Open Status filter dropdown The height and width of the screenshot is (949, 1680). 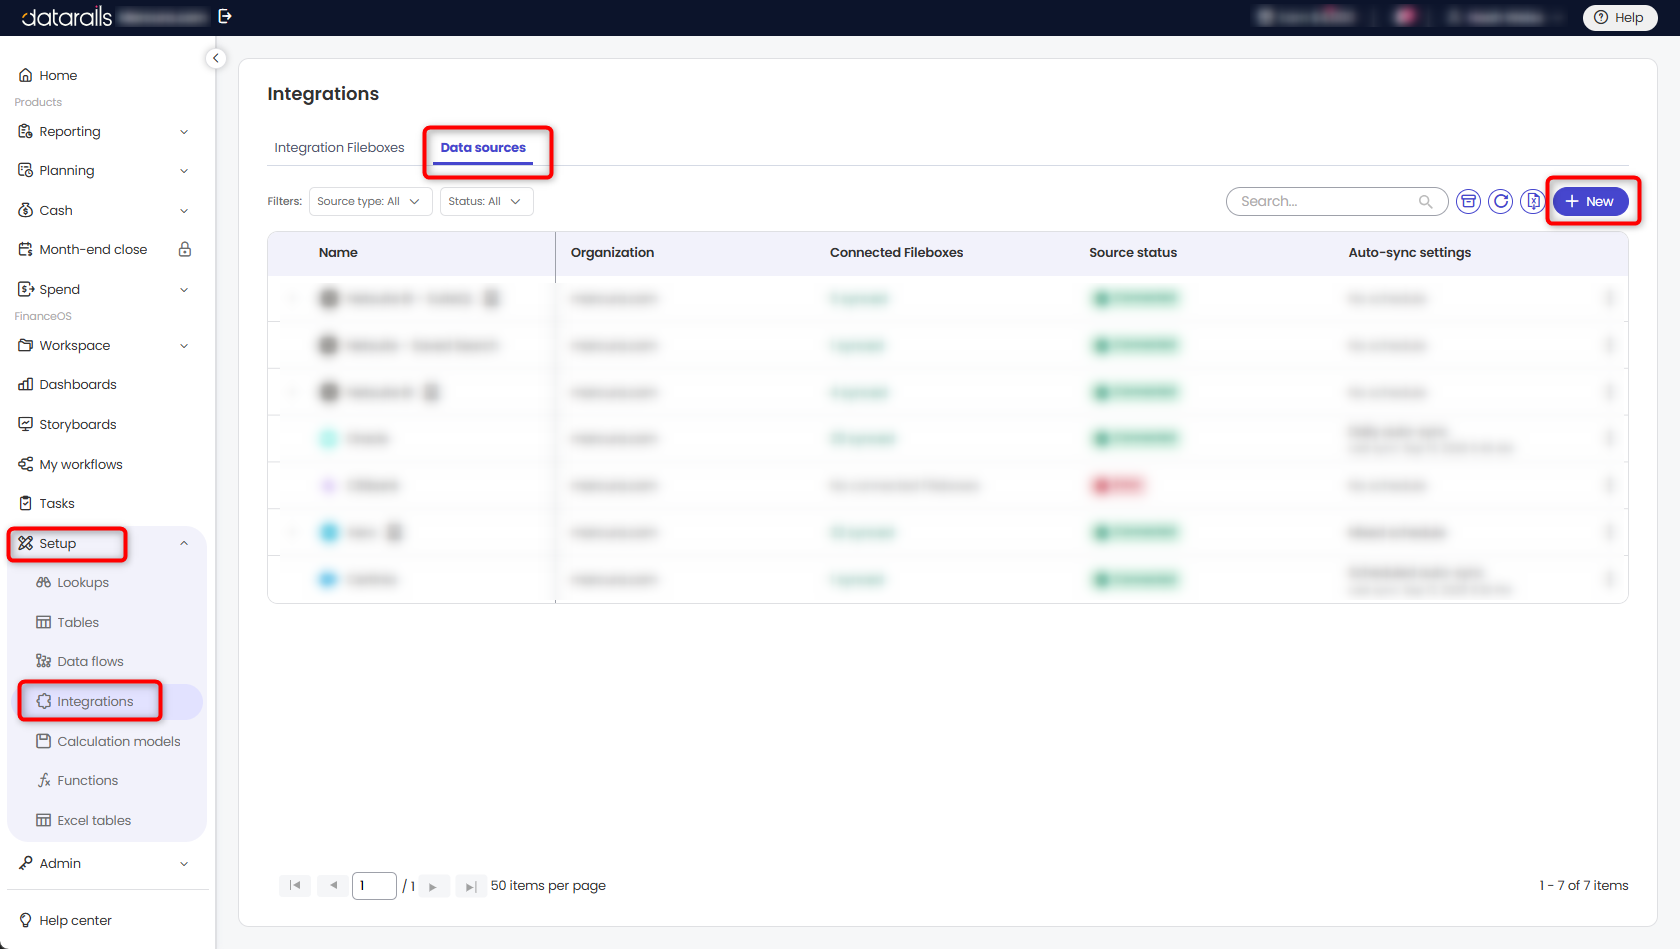point(486,201)
